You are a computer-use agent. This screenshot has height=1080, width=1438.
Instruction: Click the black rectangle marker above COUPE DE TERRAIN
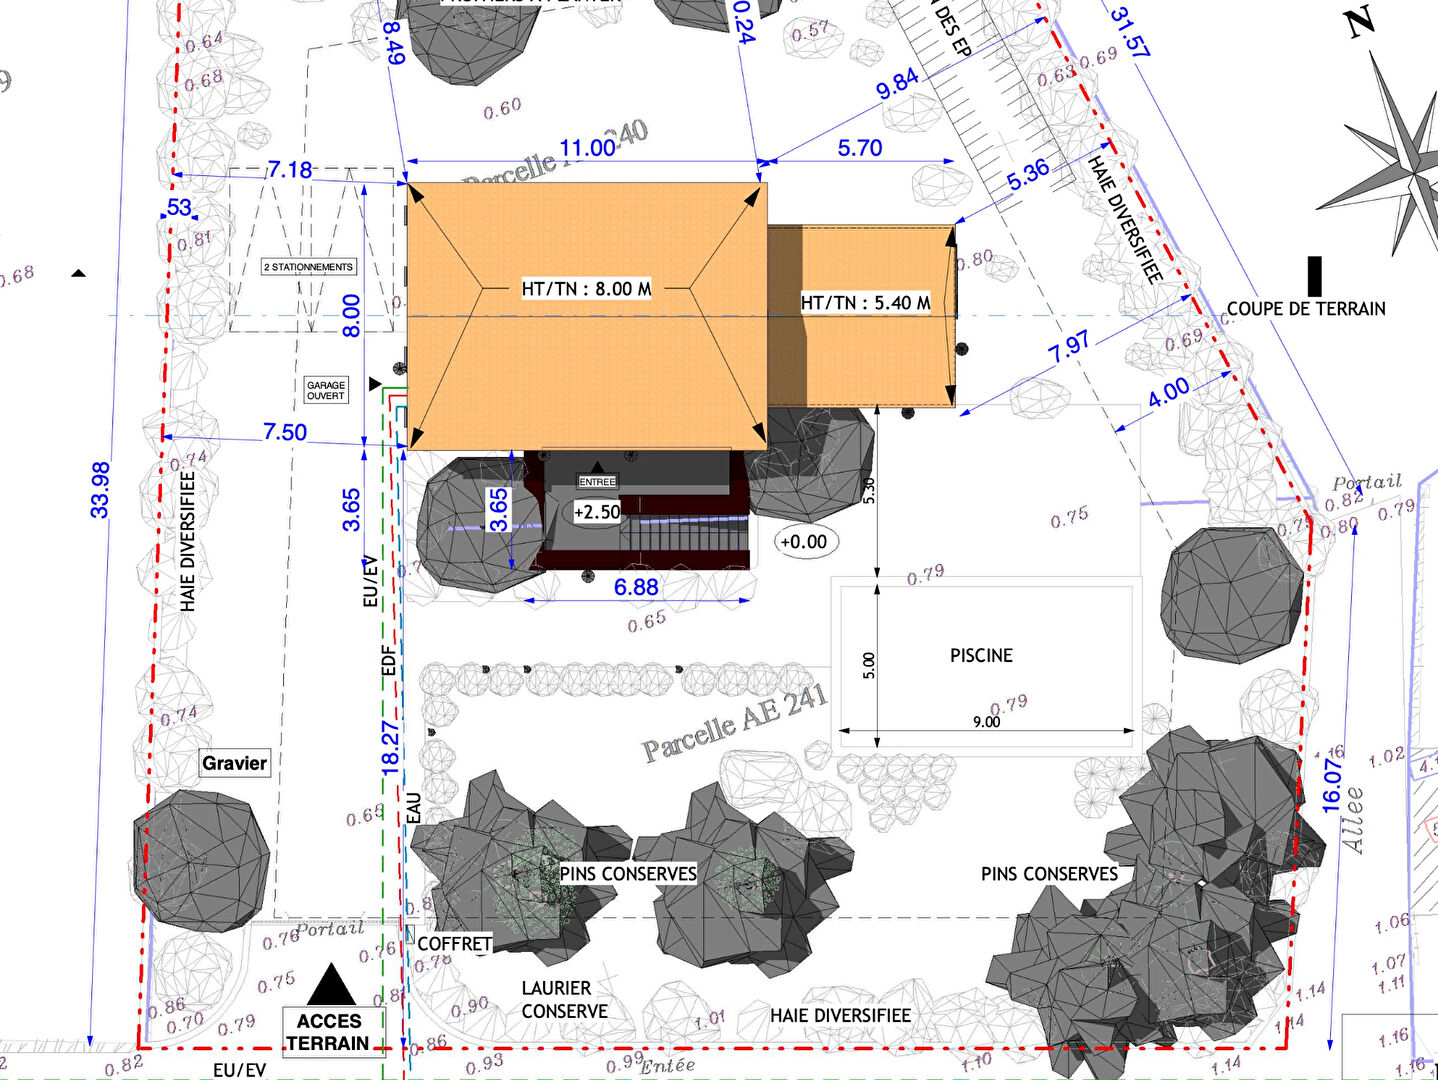[x=1314, y=276]
